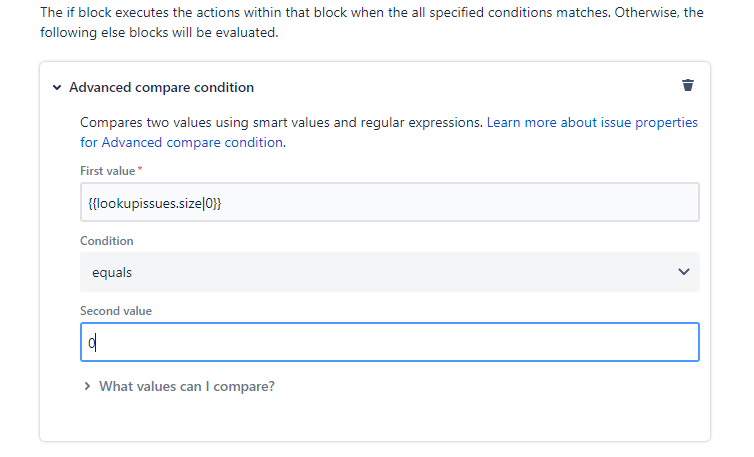Click the Second value label
Viewport: 754px width, 457px height.
pos(116,311)
